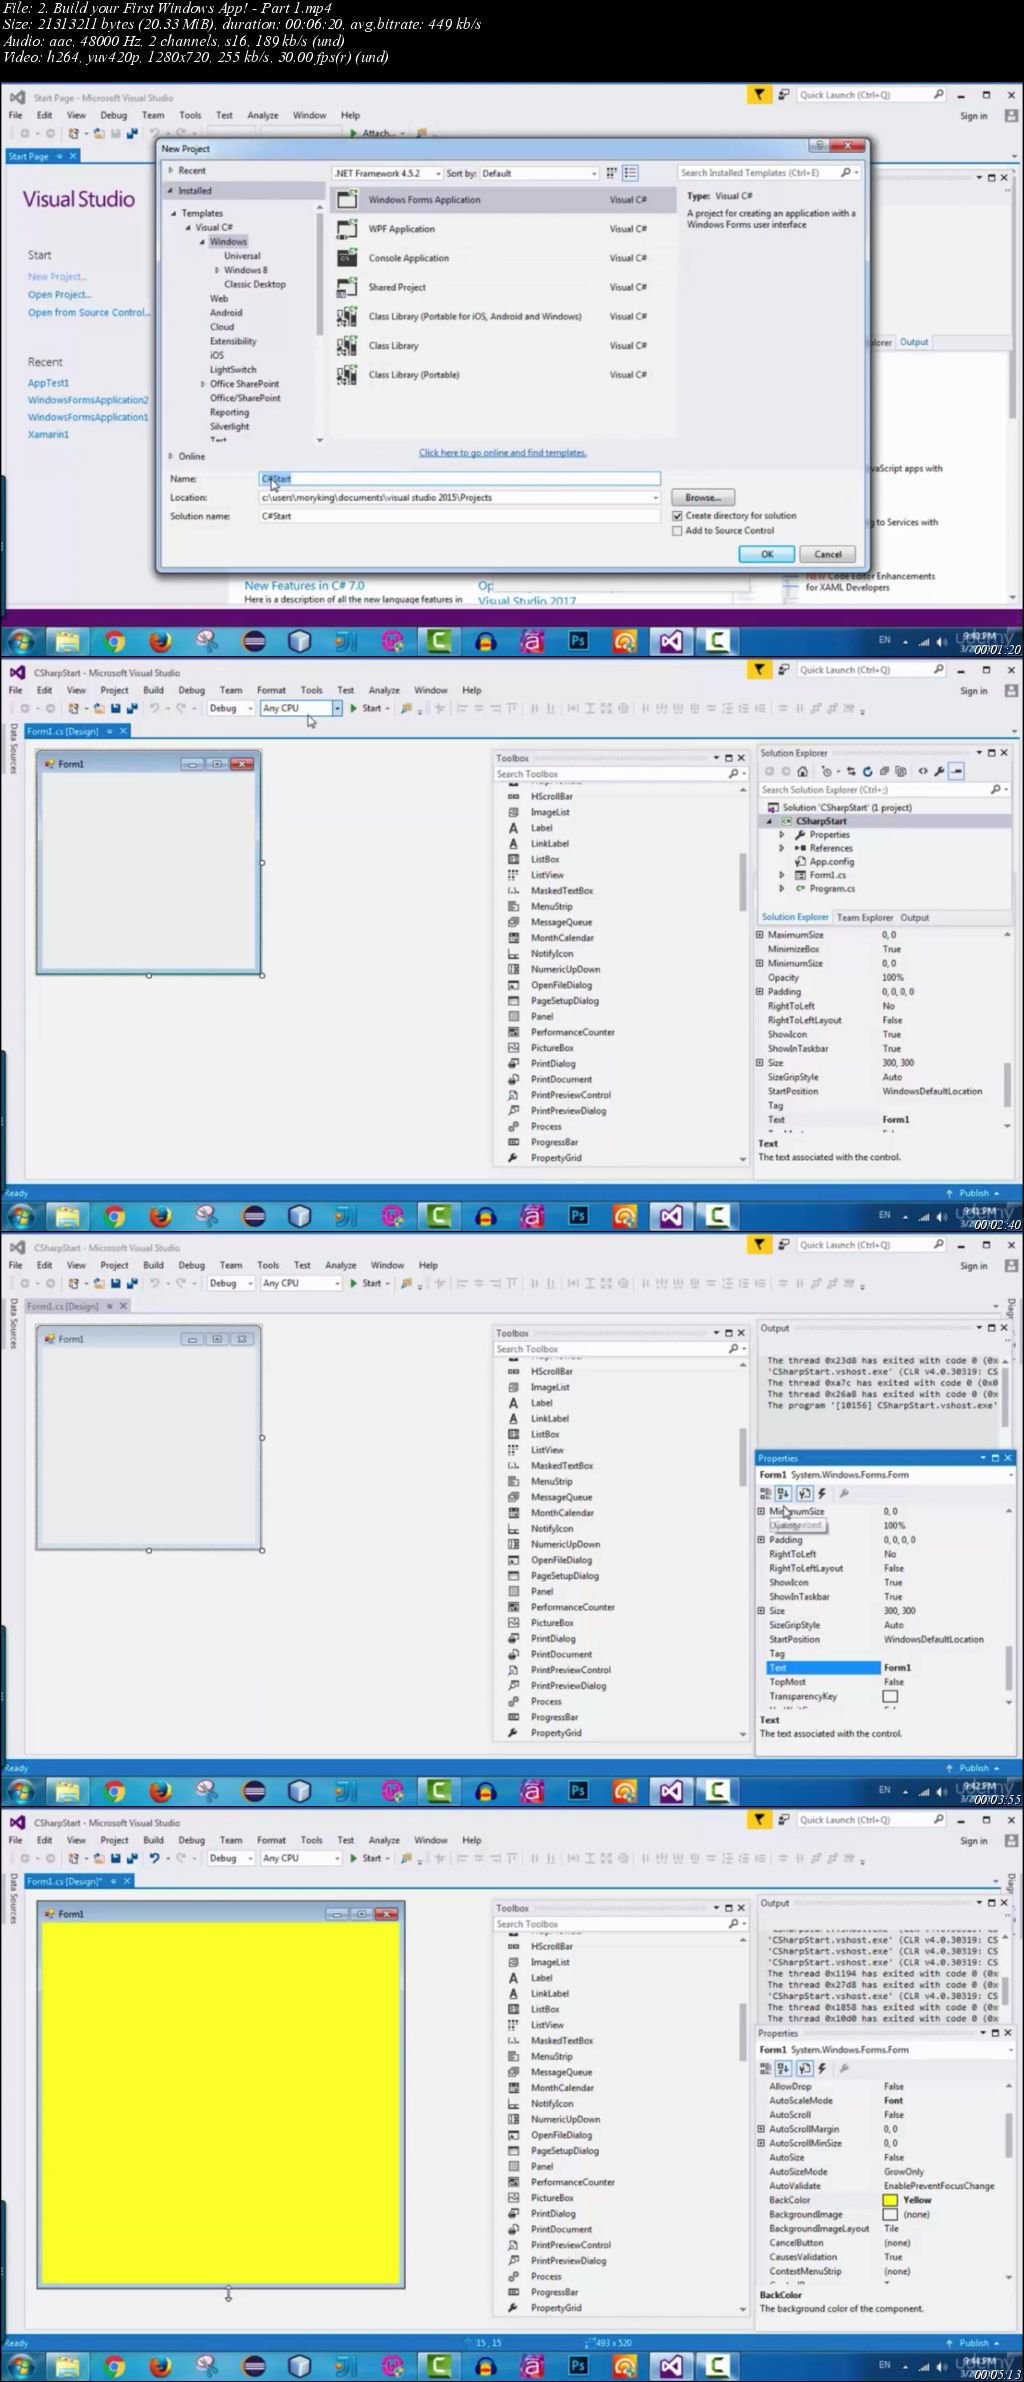Click the BackgroundImage (none) swatch

pyautogui.click(x=890, y=2214)
